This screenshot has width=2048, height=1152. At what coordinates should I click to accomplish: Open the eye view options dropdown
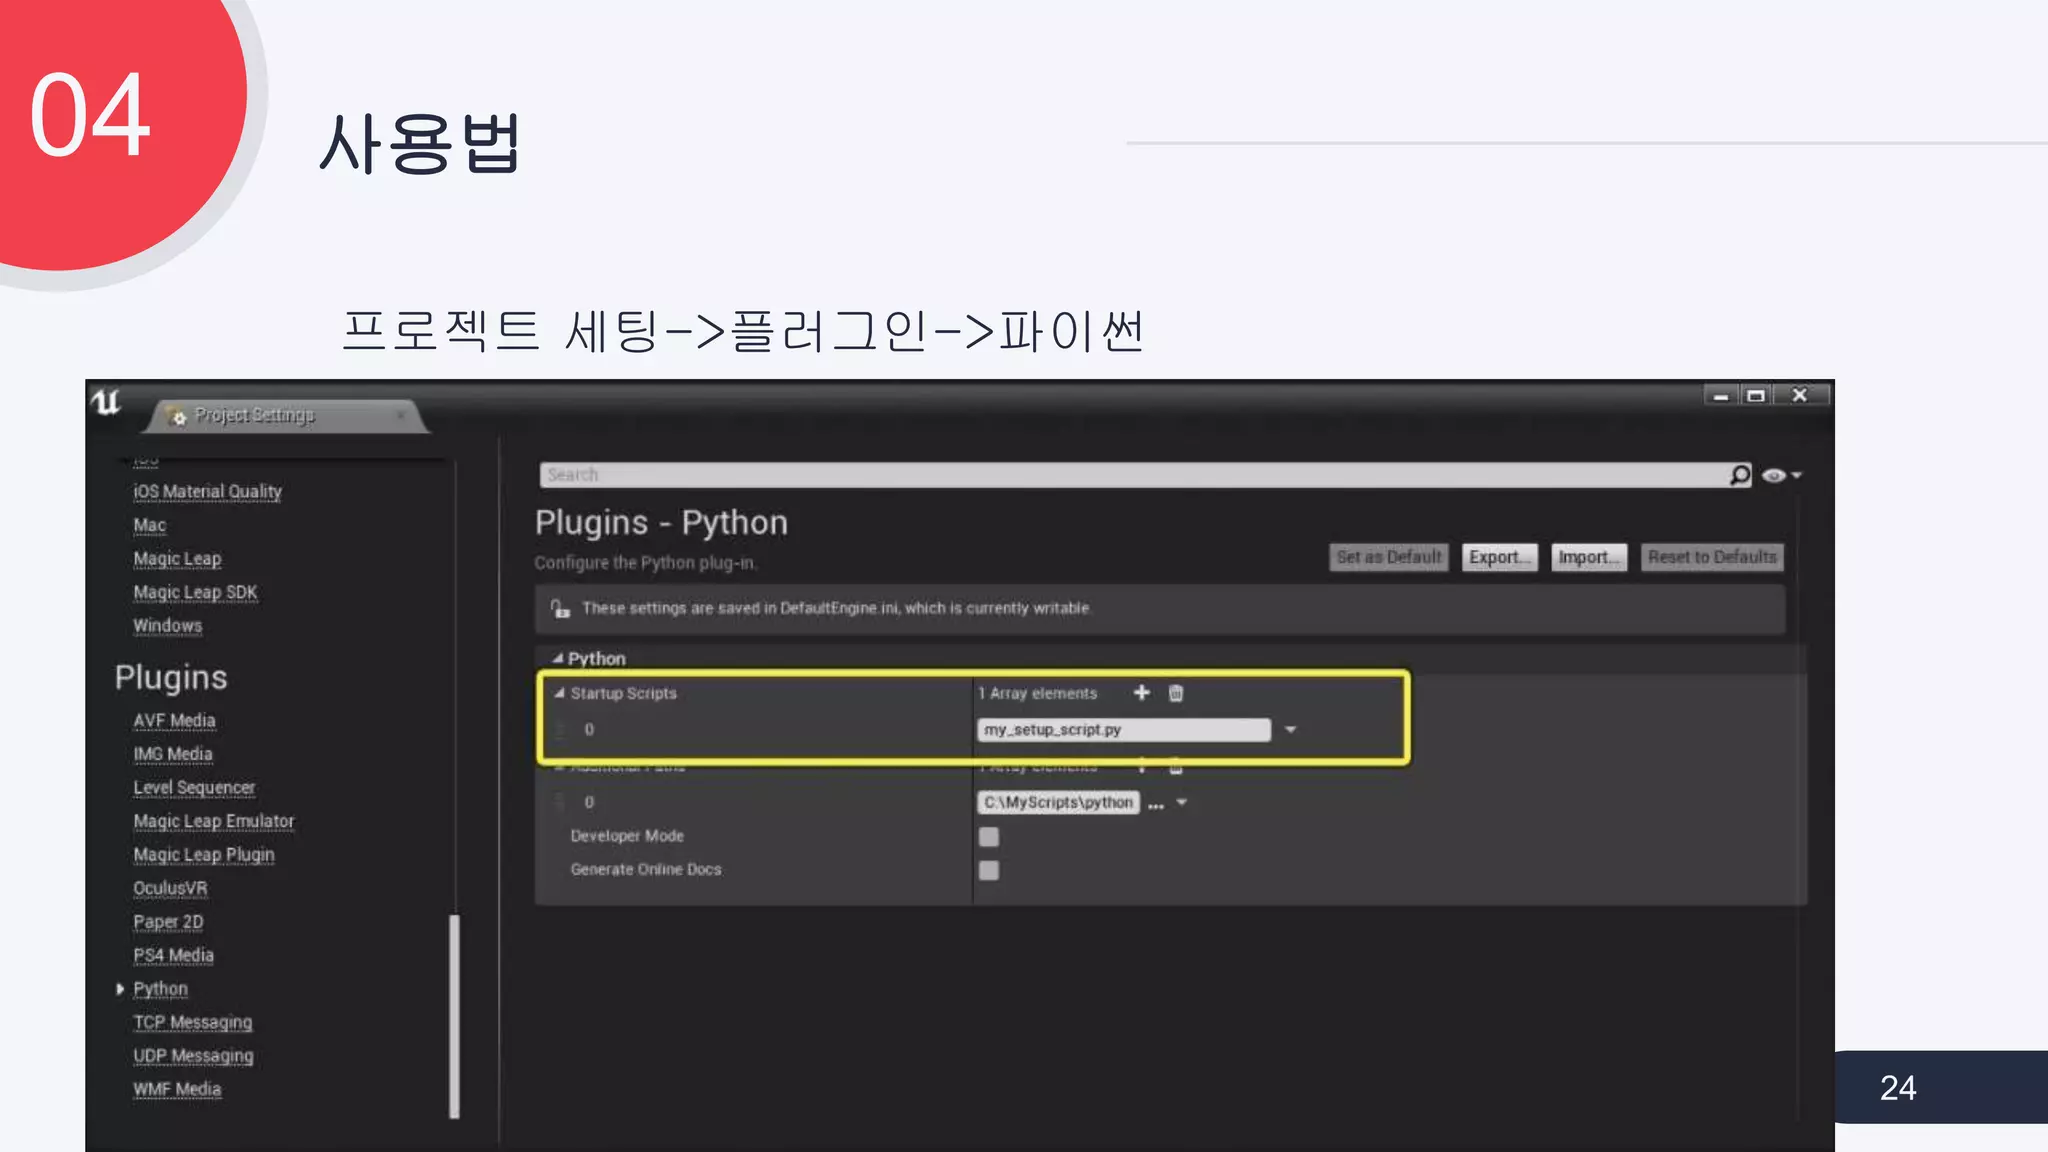click(x=1781, y=475)
